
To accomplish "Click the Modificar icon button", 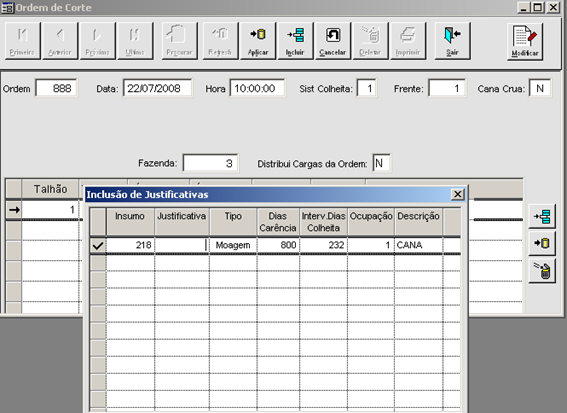I will (x=525, y=42).
